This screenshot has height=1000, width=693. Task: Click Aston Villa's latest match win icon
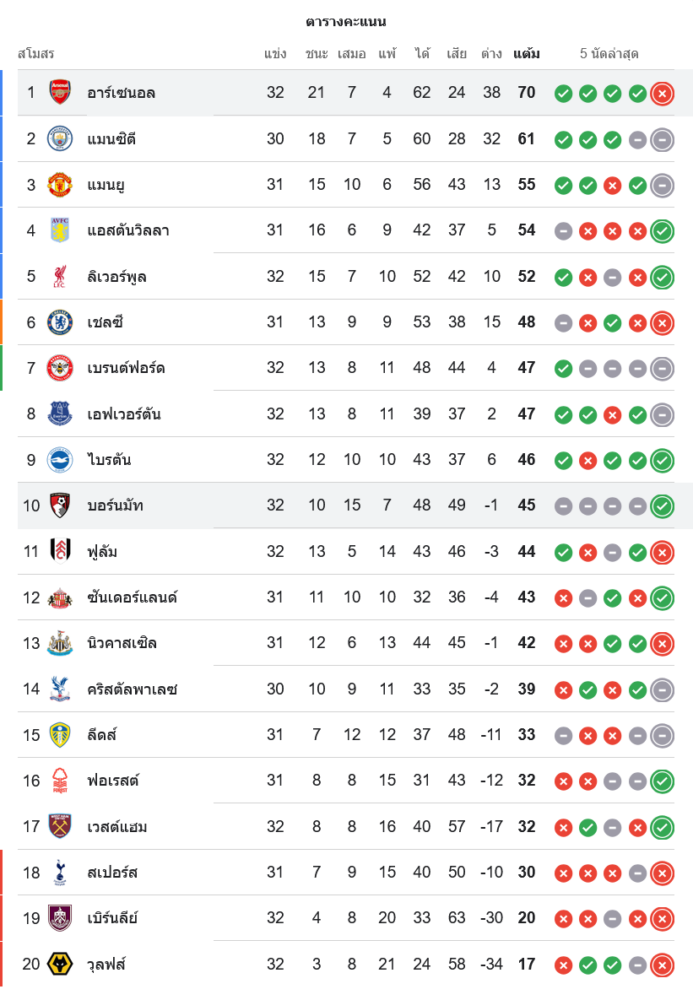[661, 231]
